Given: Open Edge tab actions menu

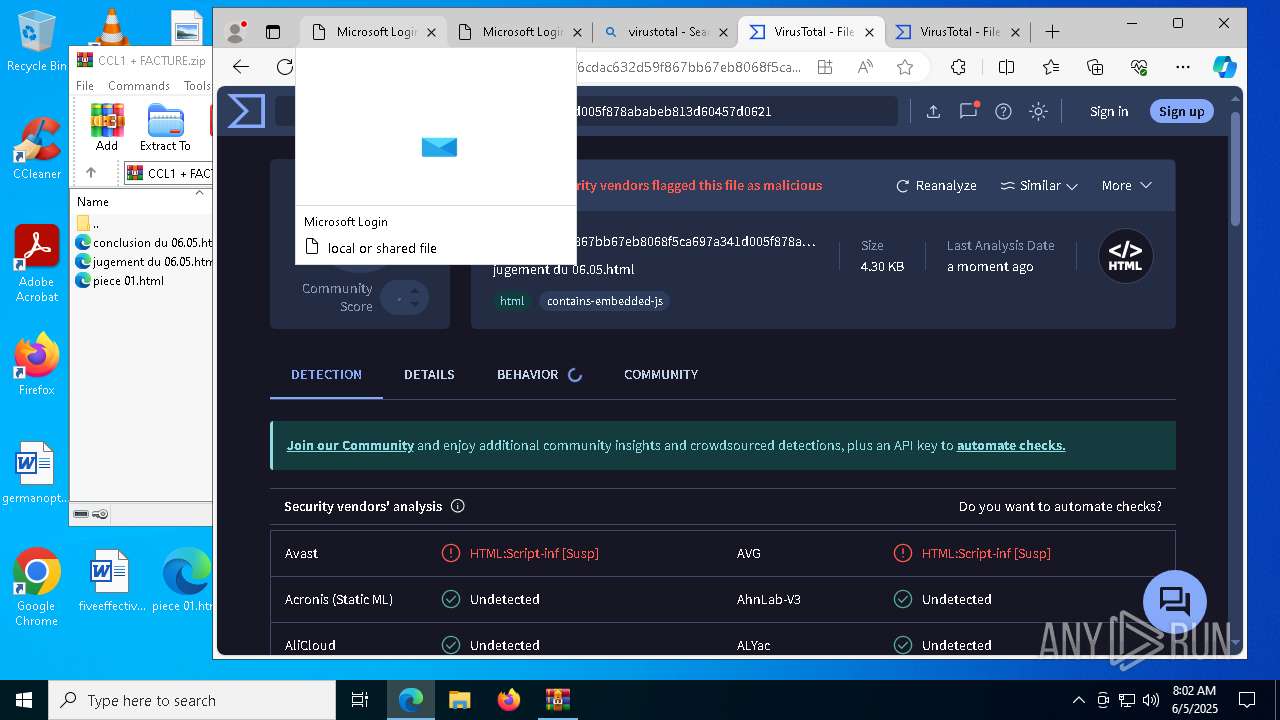Looking at the screenshot, I should [273, 32].
